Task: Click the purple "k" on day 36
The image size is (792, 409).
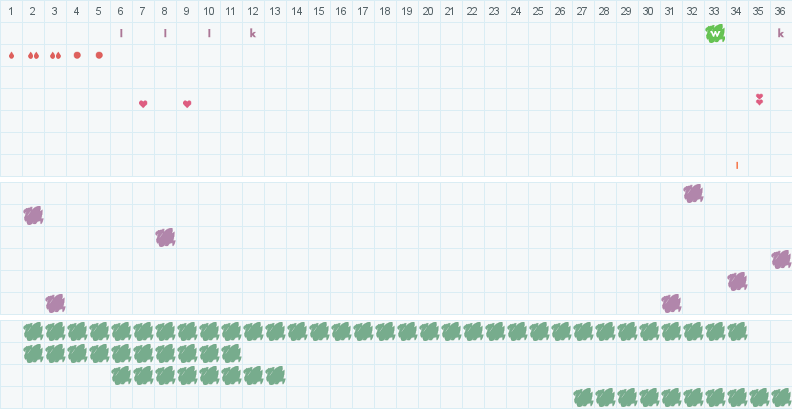Action: [781, 34]
